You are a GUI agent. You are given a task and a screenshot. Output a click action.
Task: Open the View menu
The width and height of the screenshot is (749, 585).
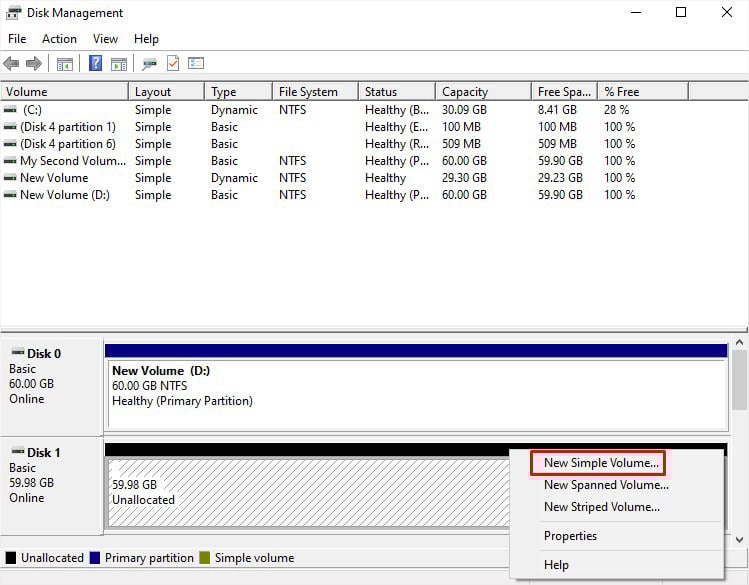[x=105, y=39]
